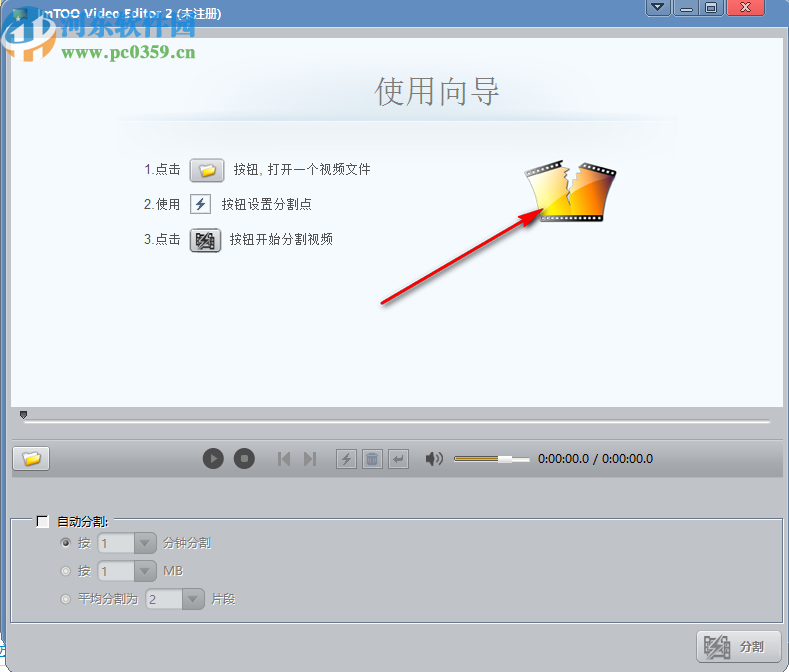The width and height of the screenshot is (789, 672).
Task: Open the title bar dropdown menu arrow
Action: click(x=658, y=7)
